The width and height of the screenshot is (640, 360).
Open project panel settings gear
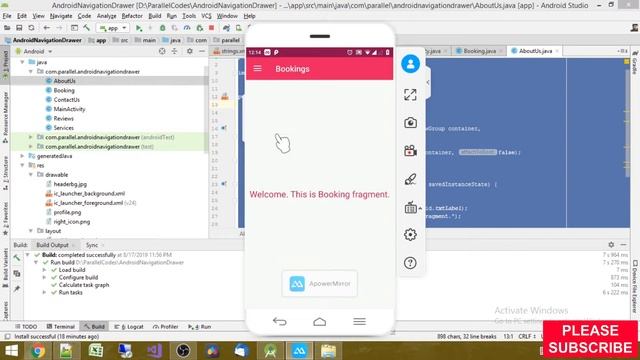pos(190,51)
